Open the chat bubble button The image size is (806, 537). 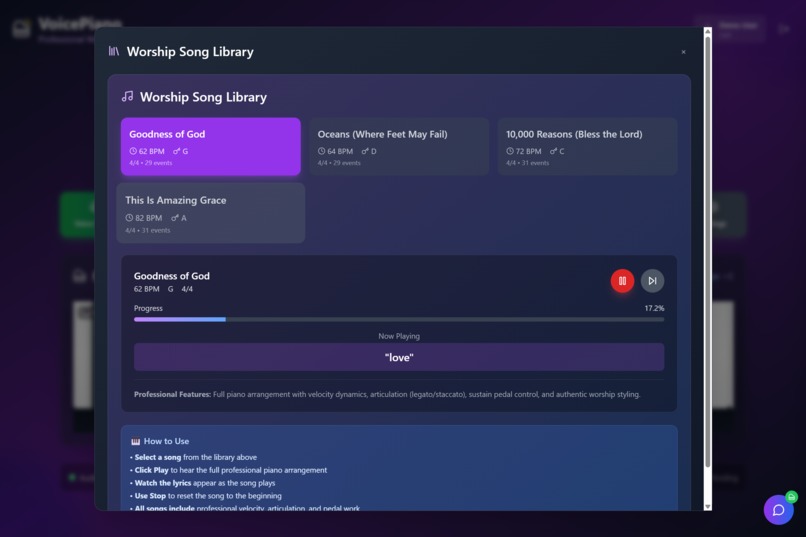point(778,510)
